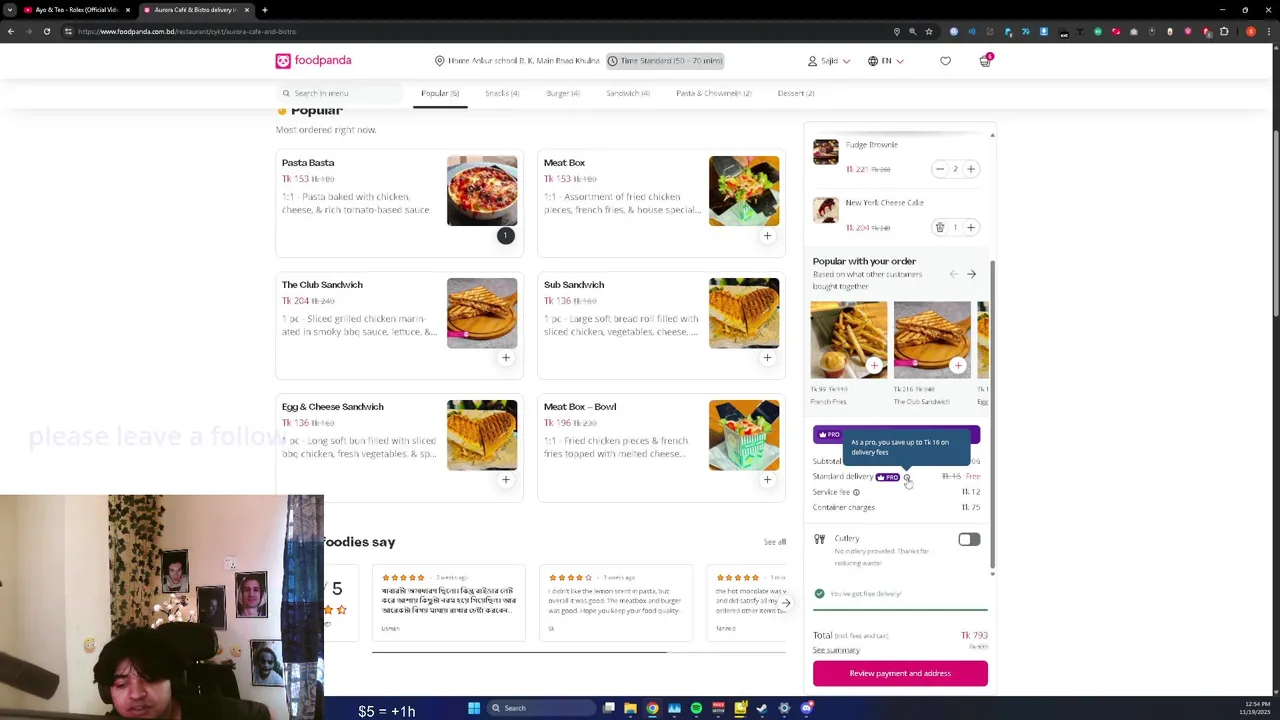
Task: Click the free delivery progress bar
Action: click(x=900, y=609)
